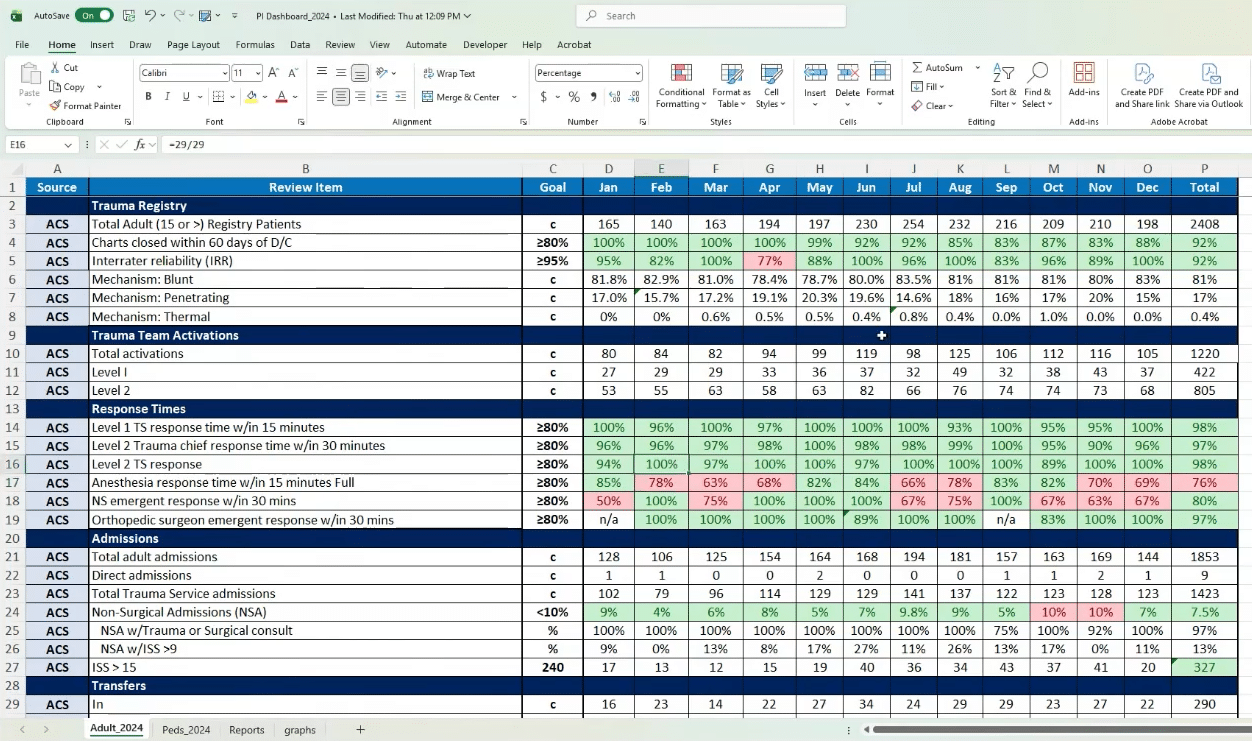Open the Find & Select magnifier

tap(1038, 86)
